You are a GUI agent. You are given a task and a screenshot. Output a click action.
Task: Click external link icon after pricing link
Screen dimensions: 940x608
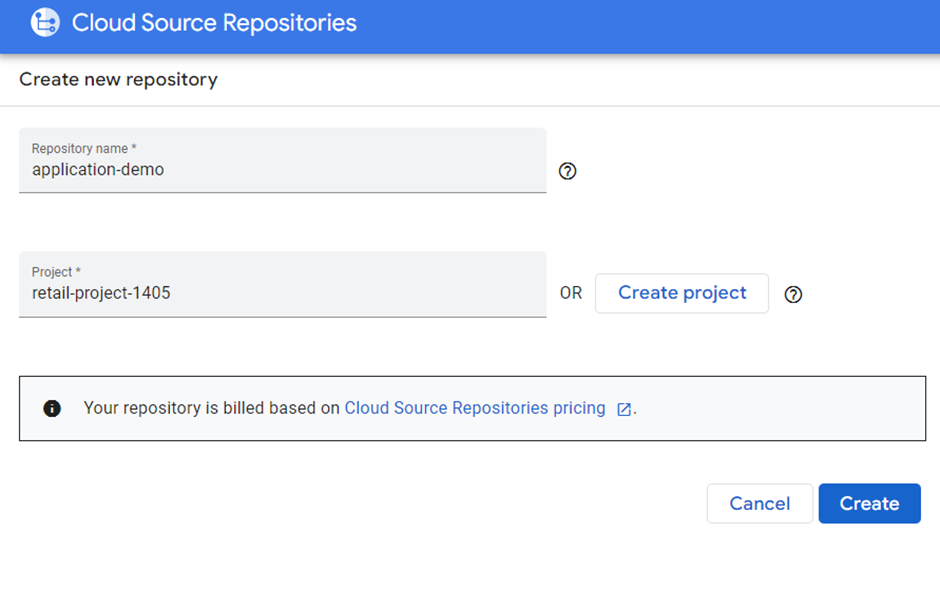(623, 409)
